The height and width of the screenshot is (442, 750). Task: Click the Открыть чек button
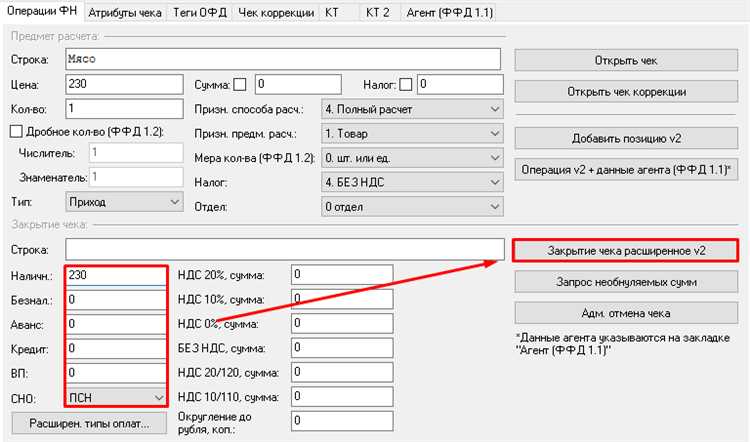627,60
